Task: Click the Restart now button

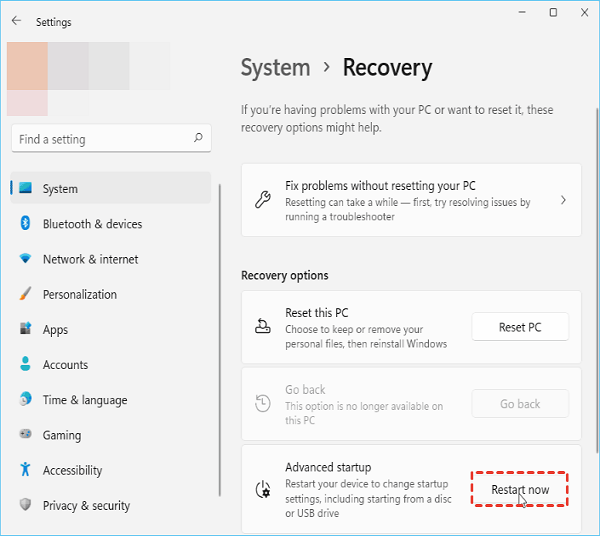Action: [x=520, y=489]
